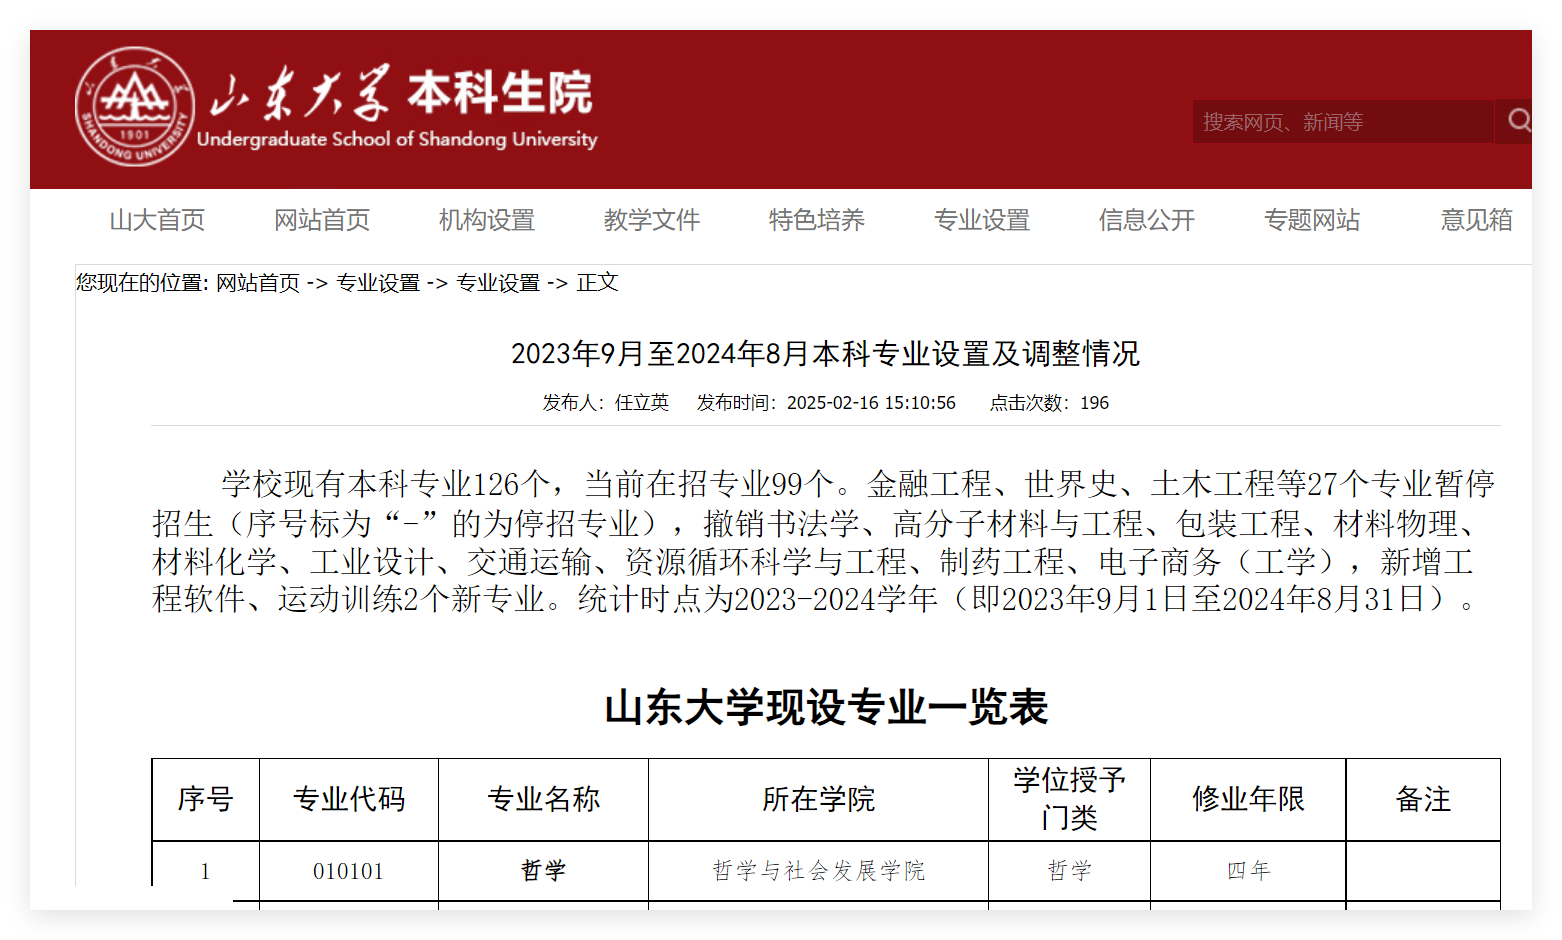Click the publisher name 任立英
1562x940 pixels.
pos(642,402)
